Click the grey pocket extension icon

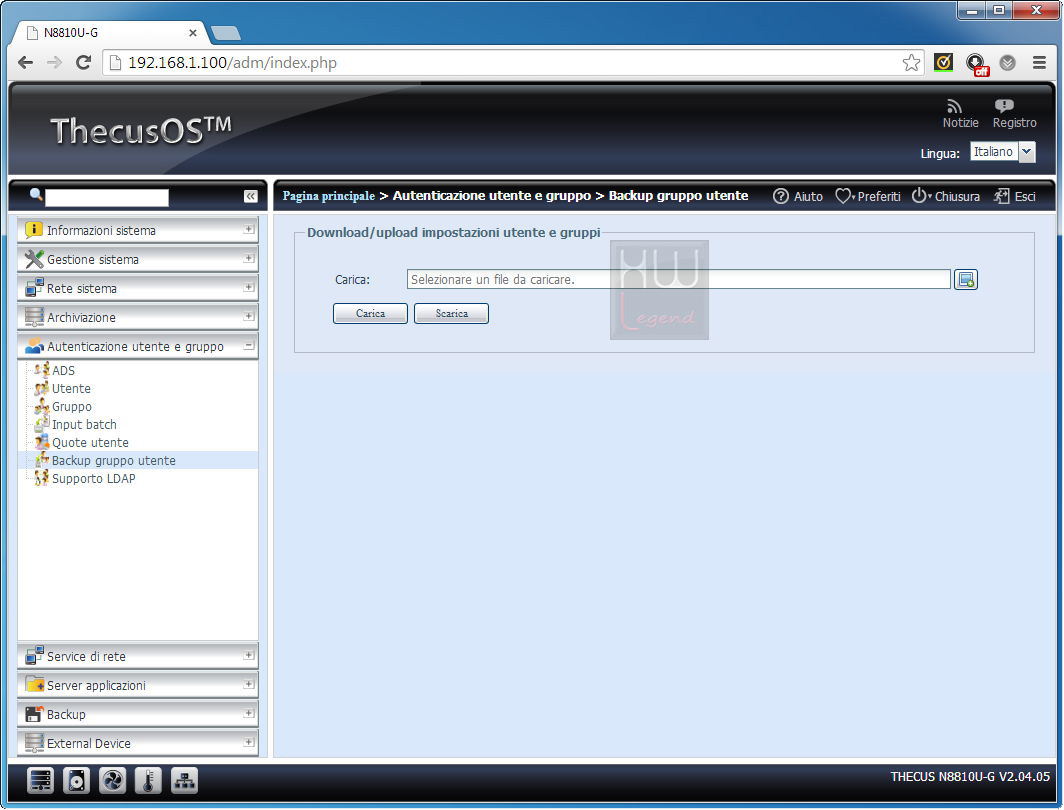pos(1008,62)
